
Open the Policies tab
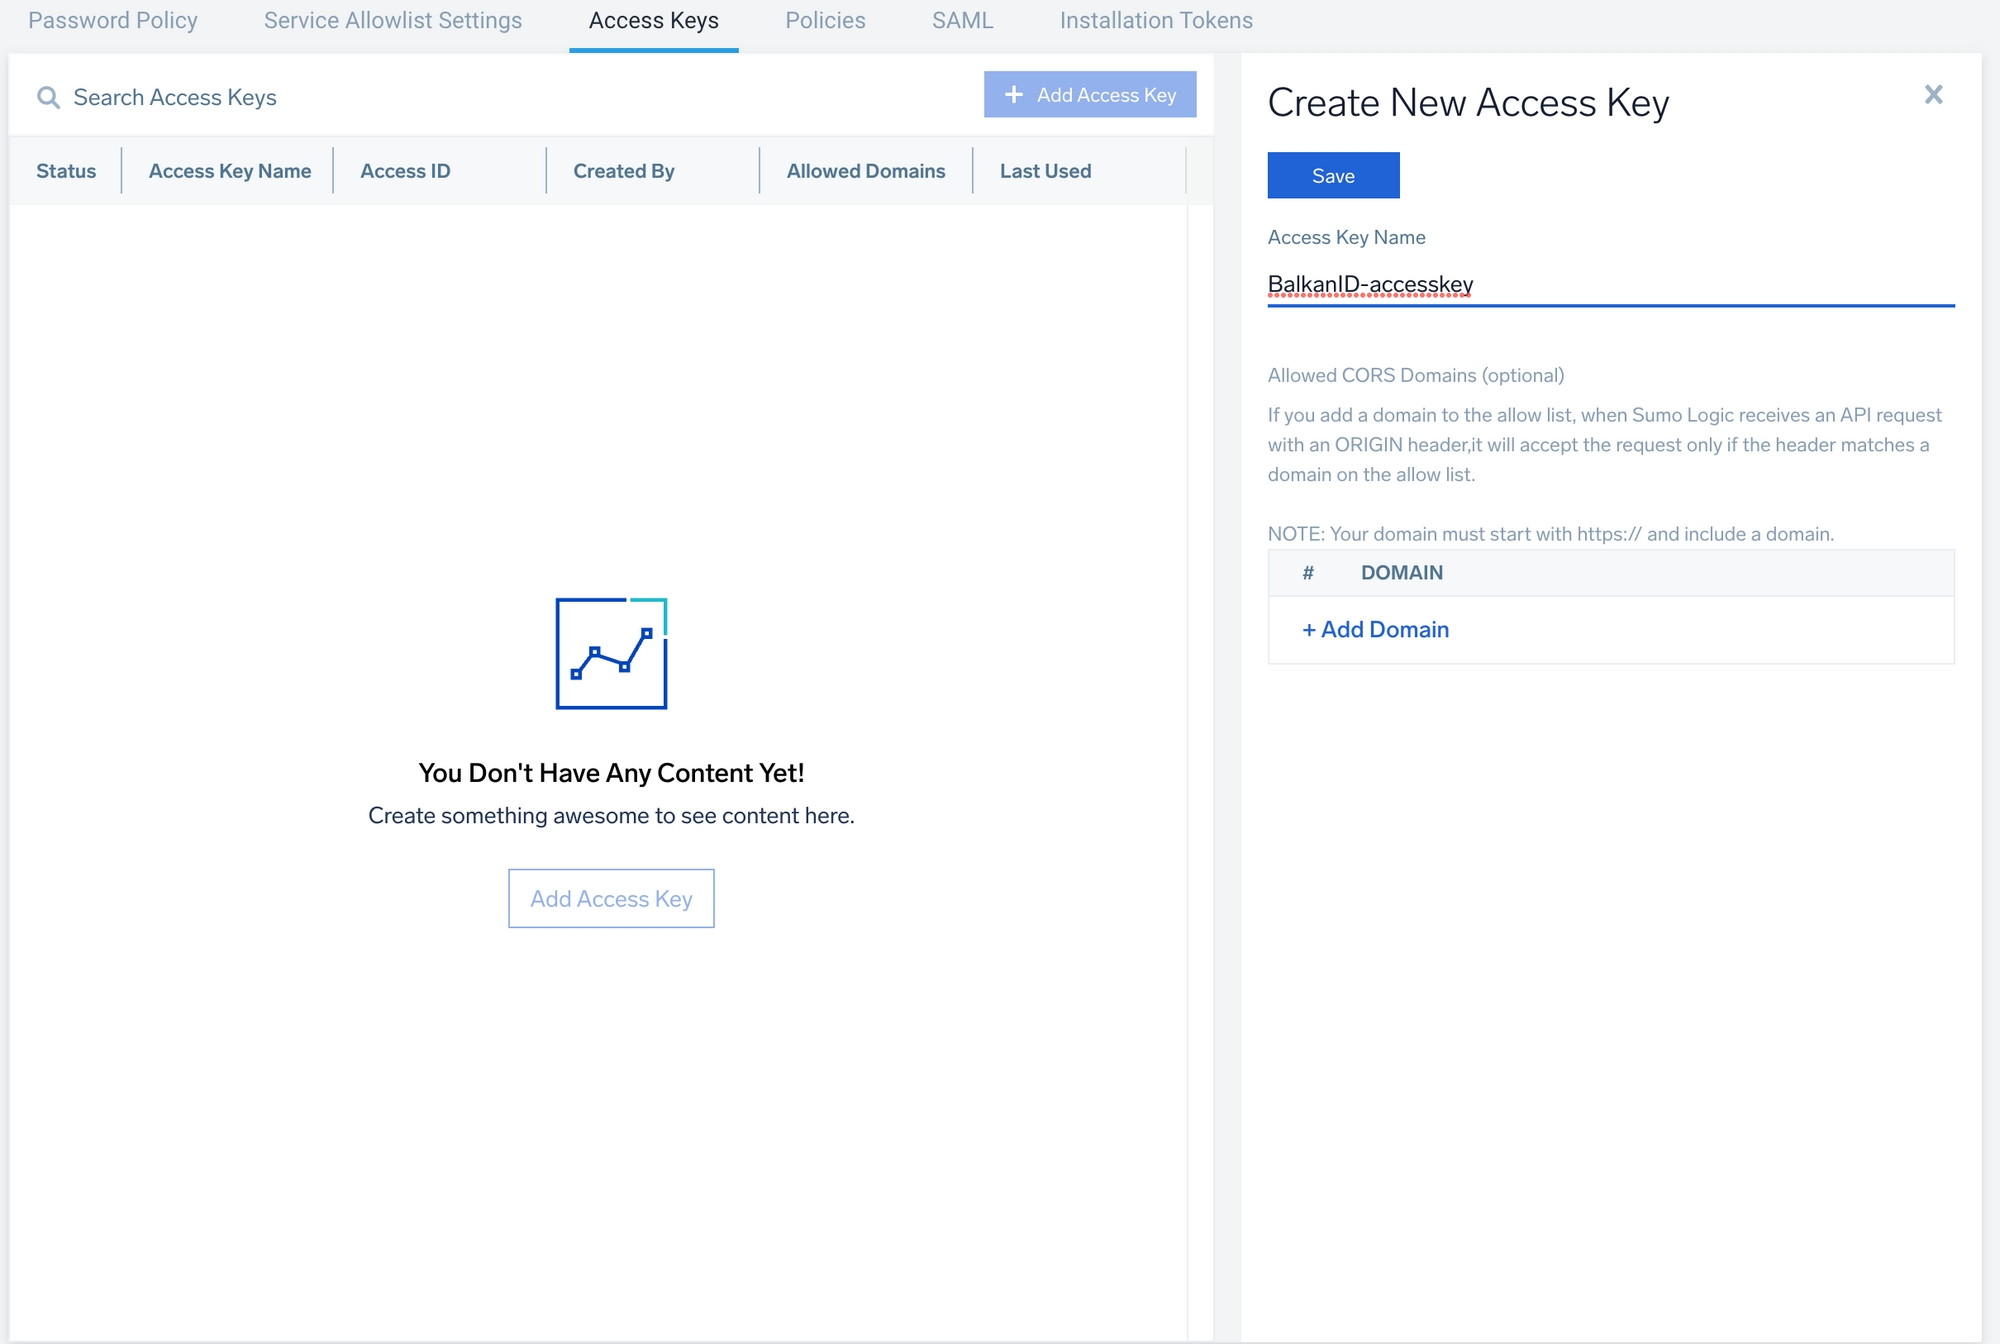point(825,21)
